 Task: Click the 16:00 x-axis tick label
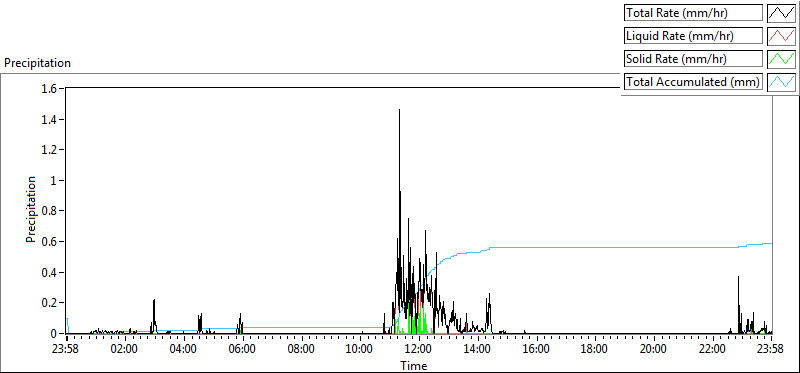tap(536, 350)
